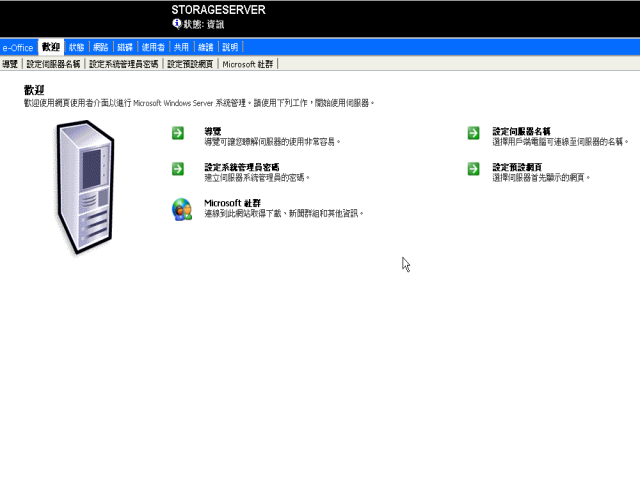Image resolution: width=640 pixels, height=480 pixels.
Task: Click the STORAGESERVER title text
Action: pyautogui.click(x=218, y=10)
